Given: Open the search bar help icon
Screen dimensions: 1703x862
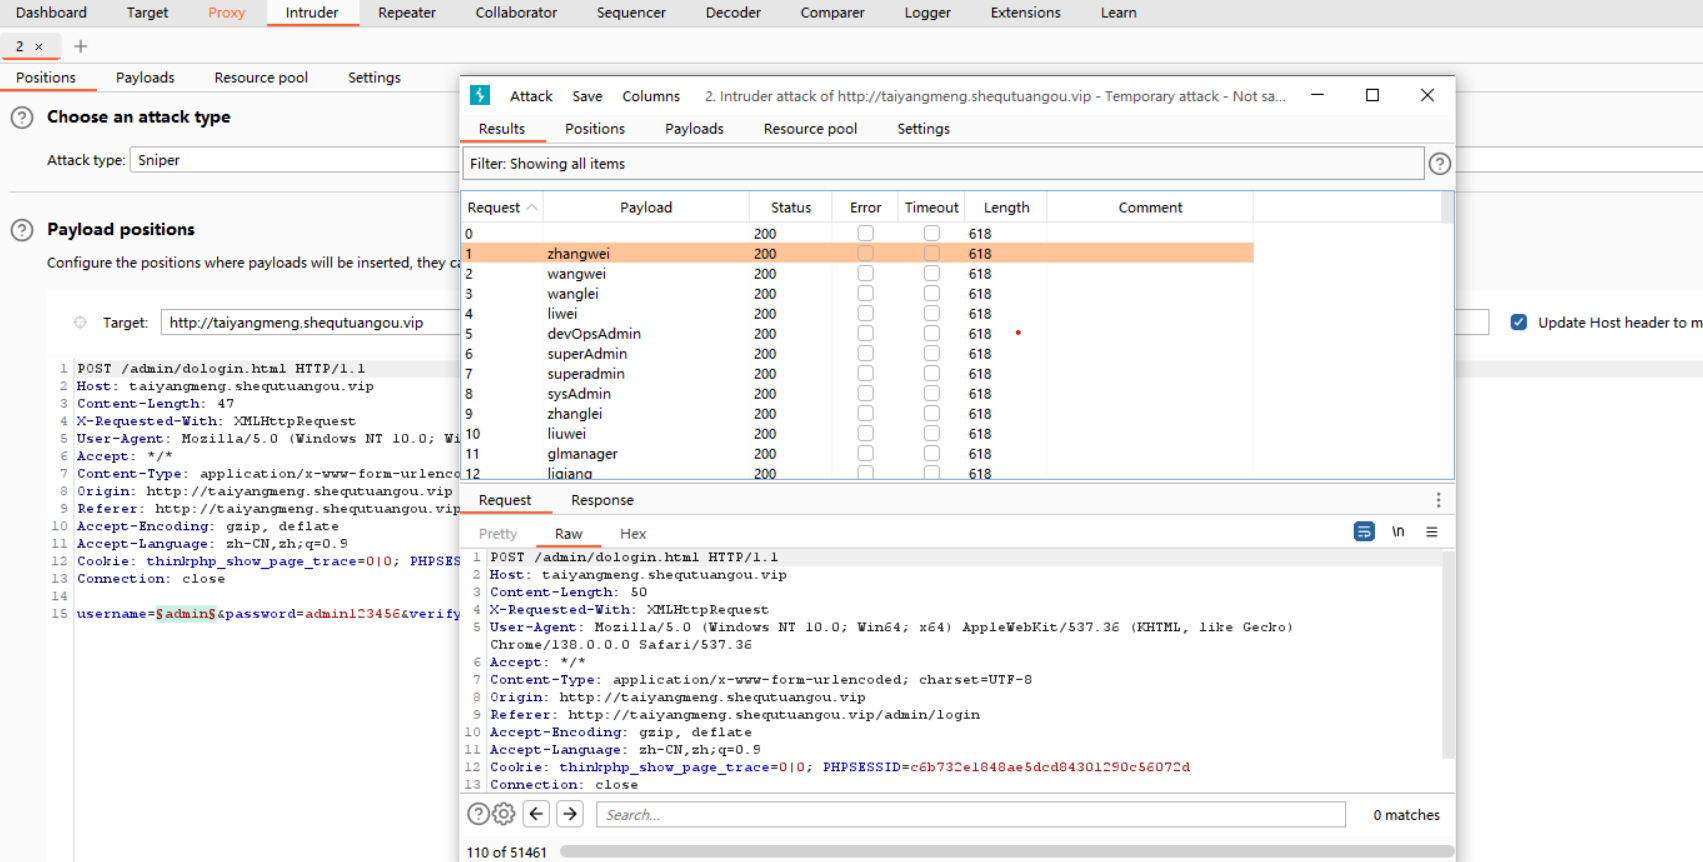Looking at the screenshot, I should coord(478,814).
